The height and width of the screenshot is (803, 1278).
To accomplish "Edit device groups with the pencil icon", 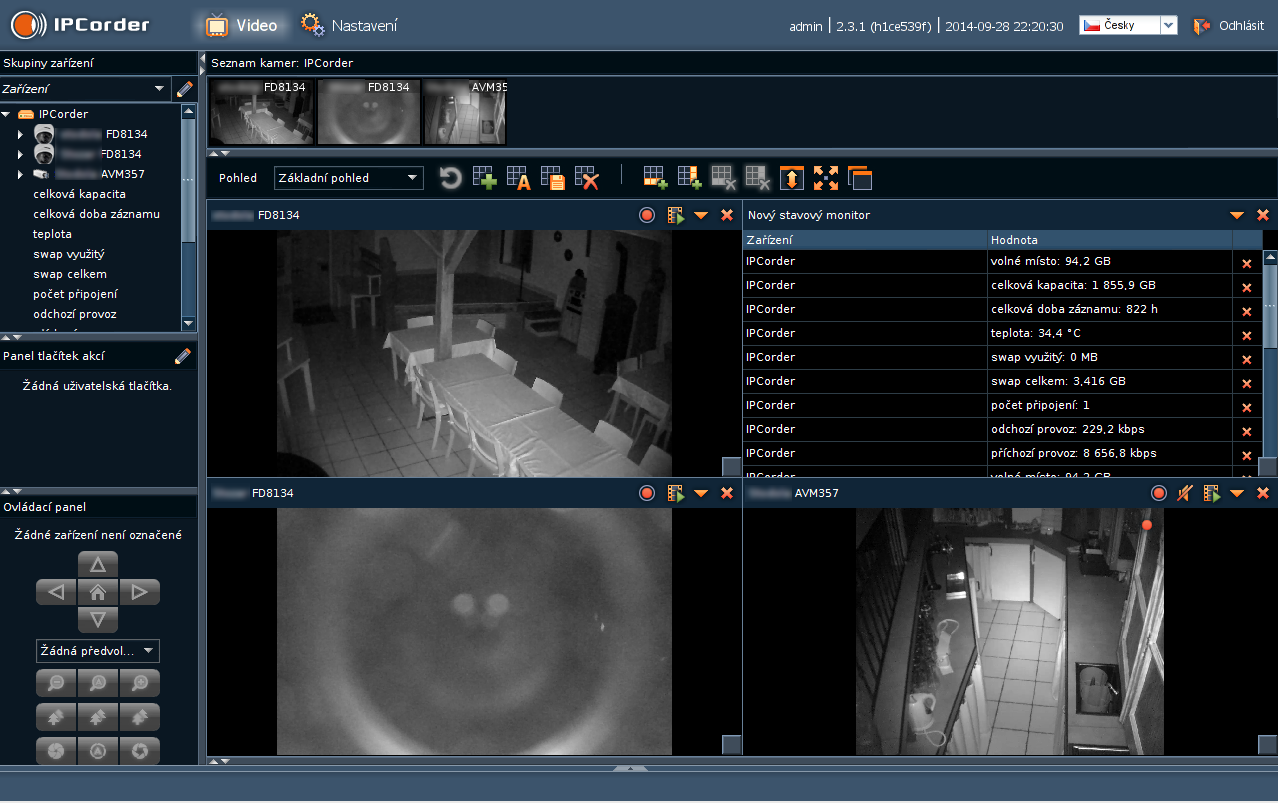I will tap(184, 89).
